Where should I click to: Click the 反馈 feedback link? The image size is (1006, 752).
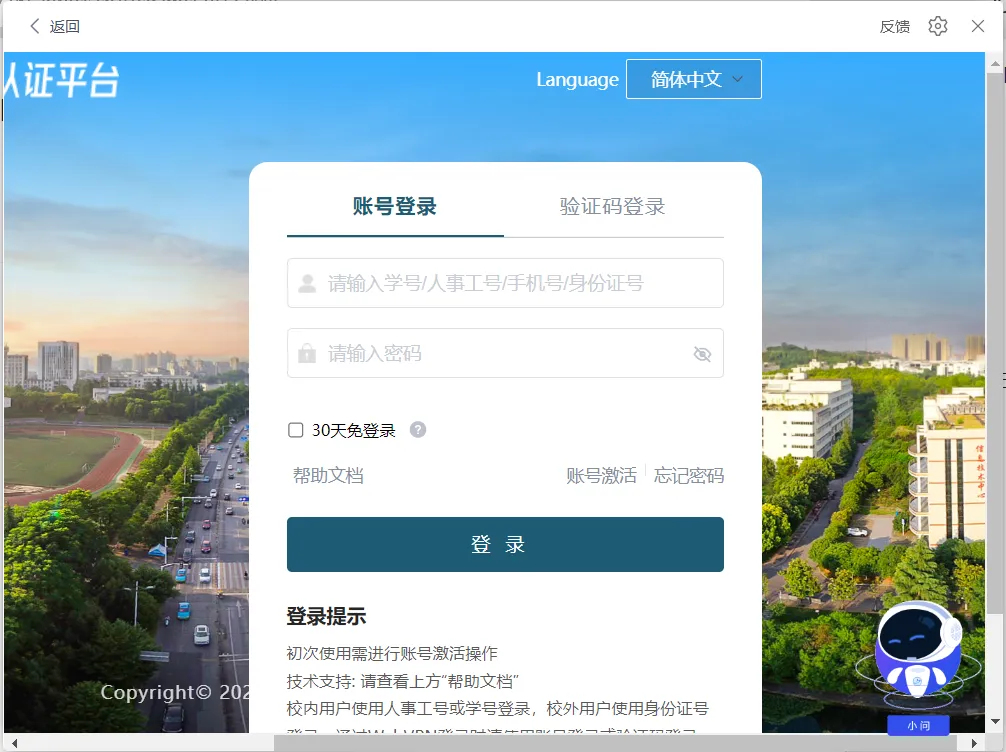(894, 26)
